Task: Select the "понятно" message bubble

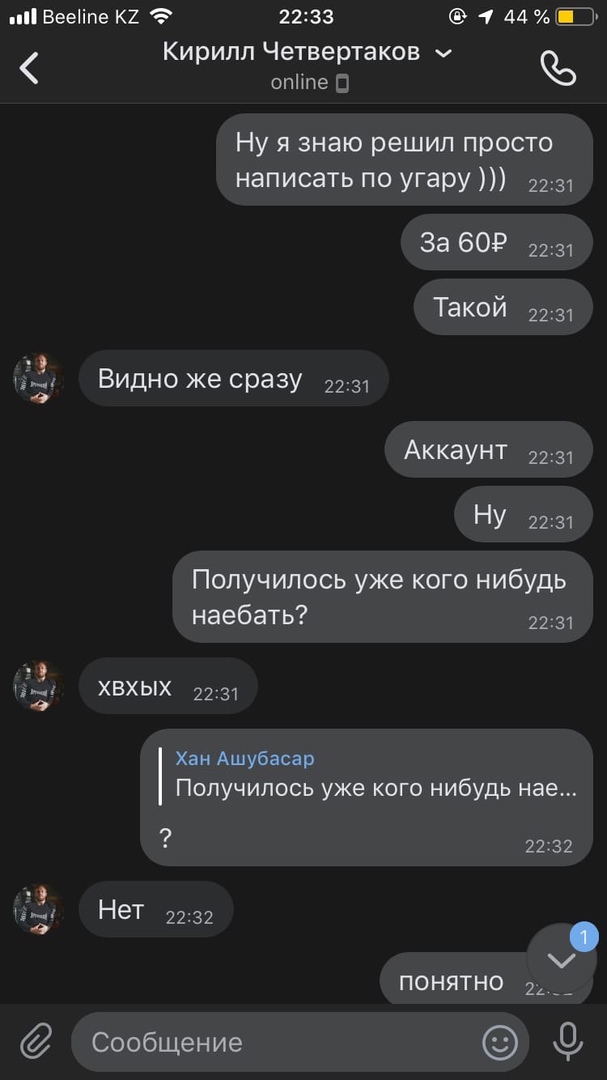Action: point(486,979)
